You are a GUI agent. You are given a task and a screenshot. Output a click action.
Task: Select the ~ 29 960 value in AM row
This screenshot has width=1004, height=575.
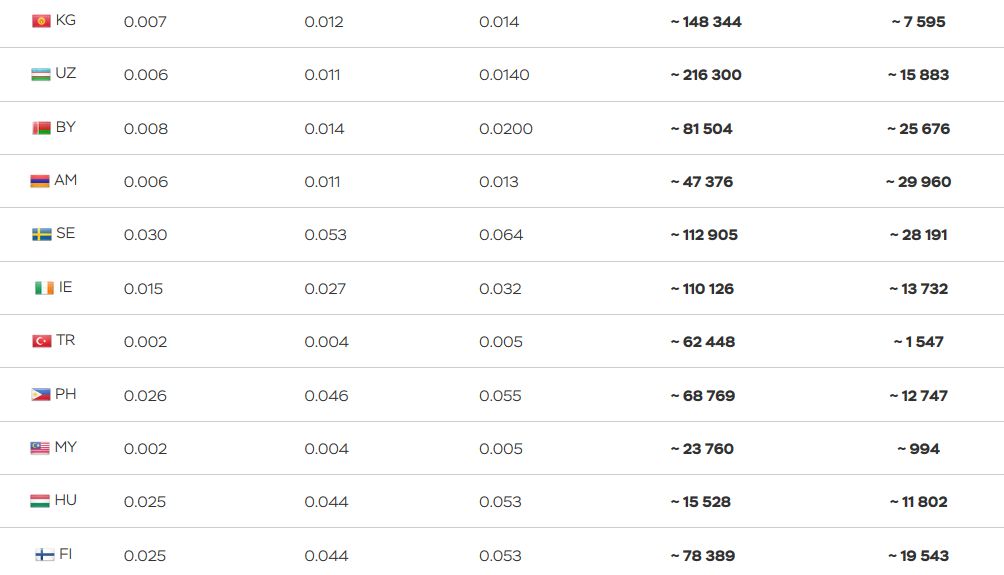(x=918, y=182)
